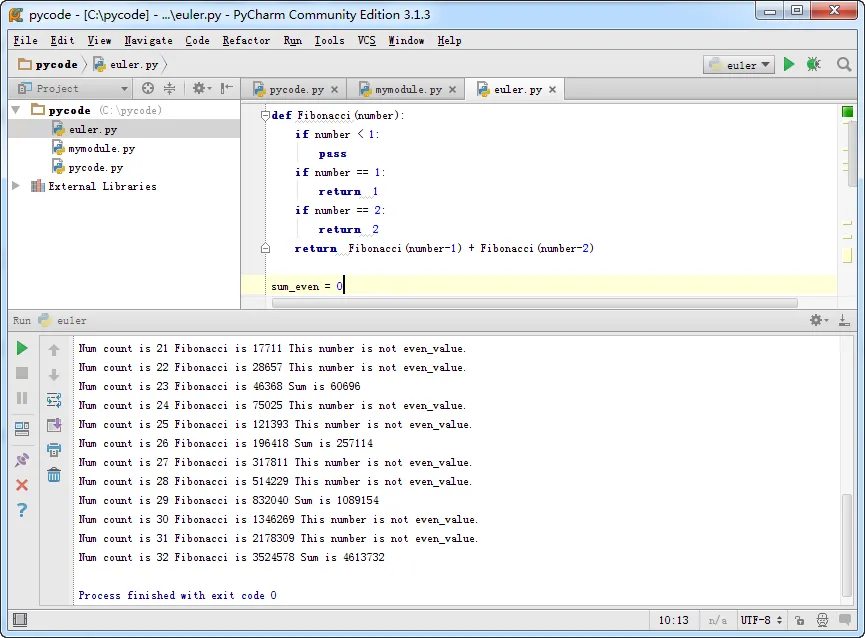Open the Help menu
The width and height of the screenshot is (865, 638).
tap(450, 40)
